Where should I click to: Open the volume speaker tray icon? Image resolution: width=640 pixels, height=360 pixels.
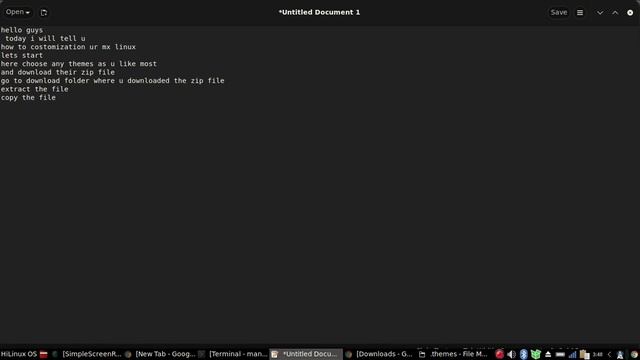coord(511,354)
